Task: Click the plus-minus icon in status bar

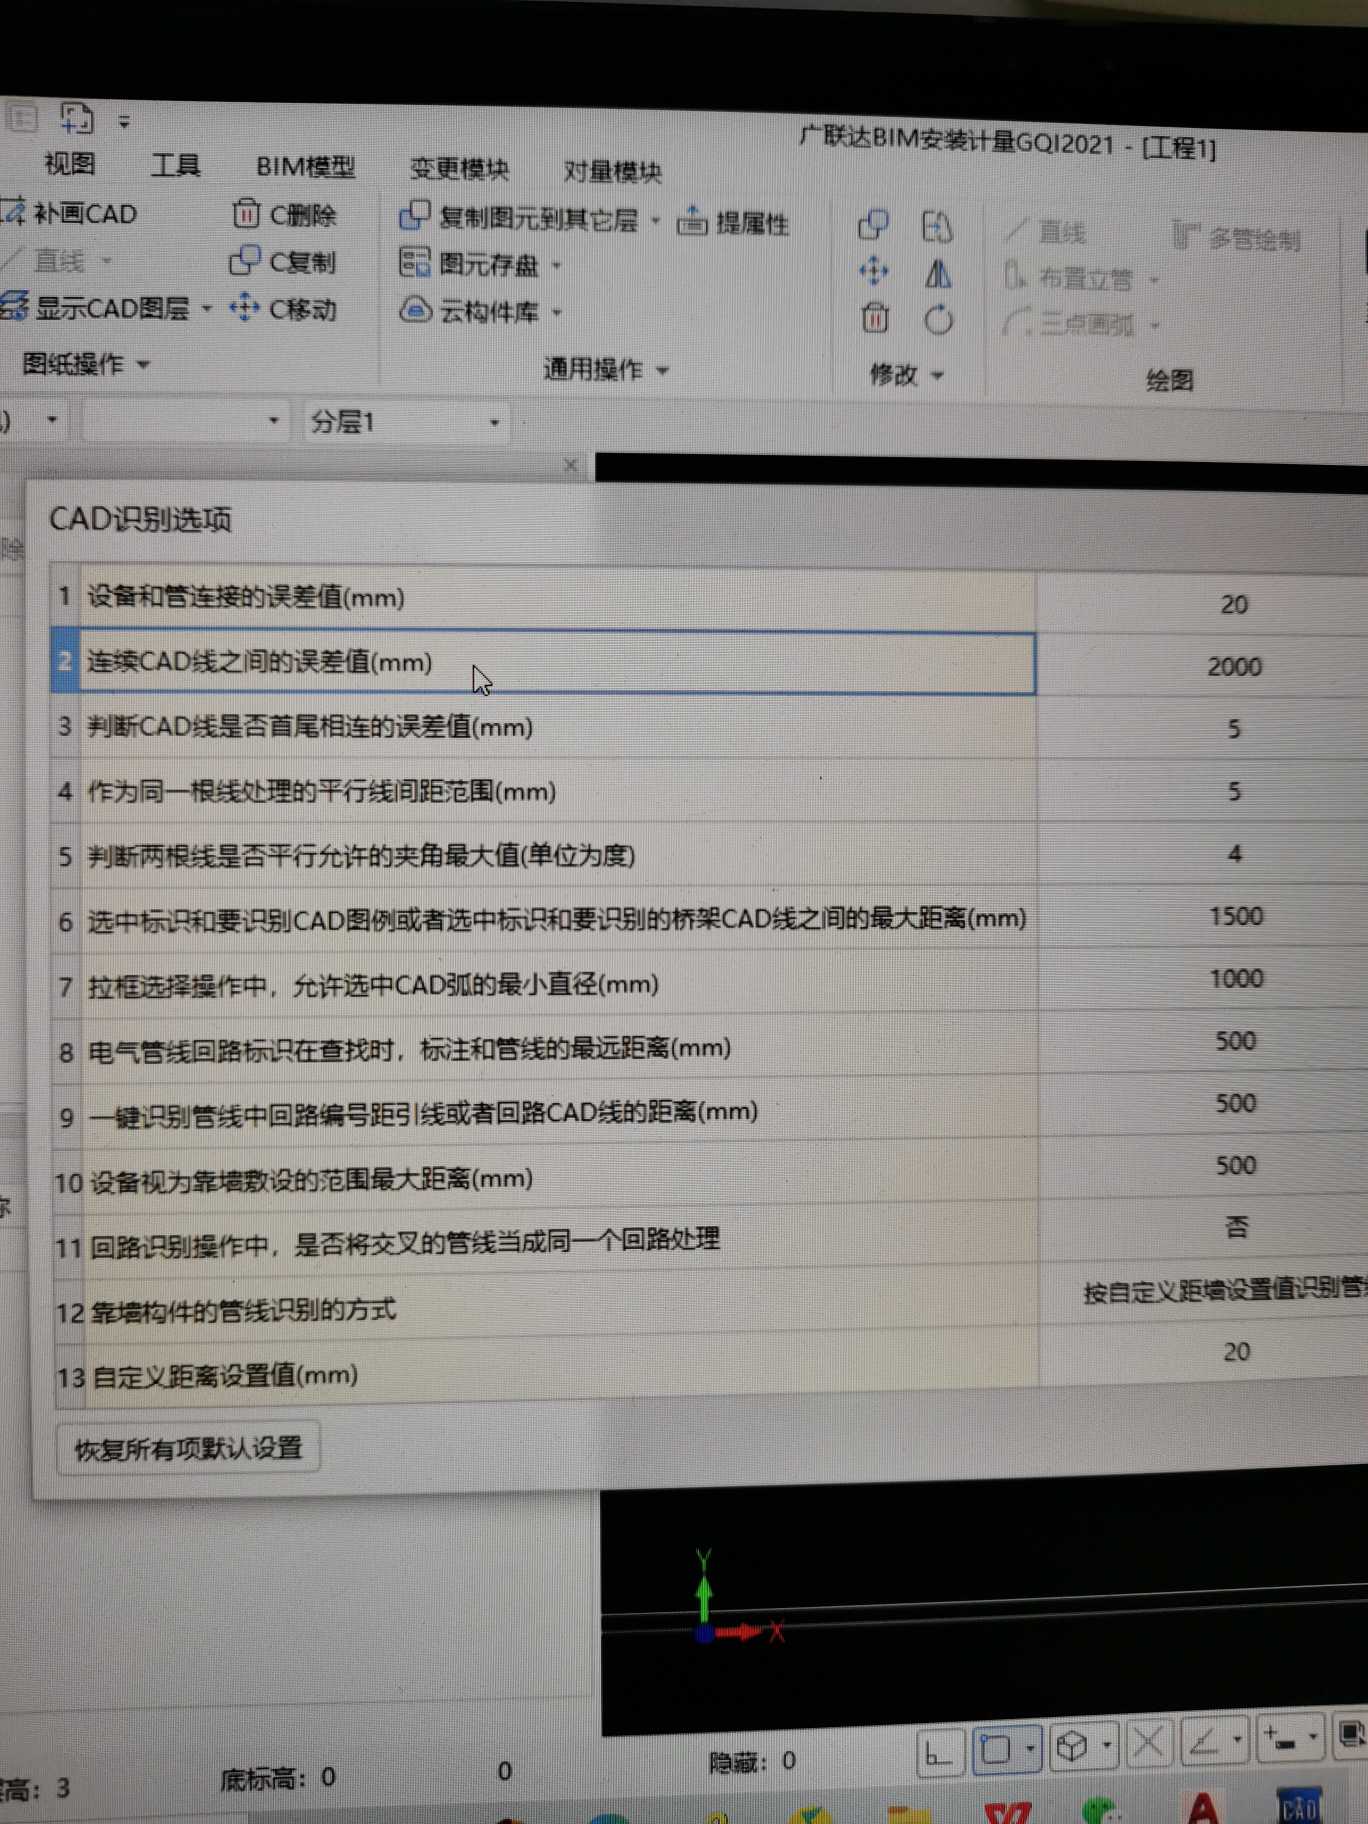Action: click(x=1281, y=1738)
